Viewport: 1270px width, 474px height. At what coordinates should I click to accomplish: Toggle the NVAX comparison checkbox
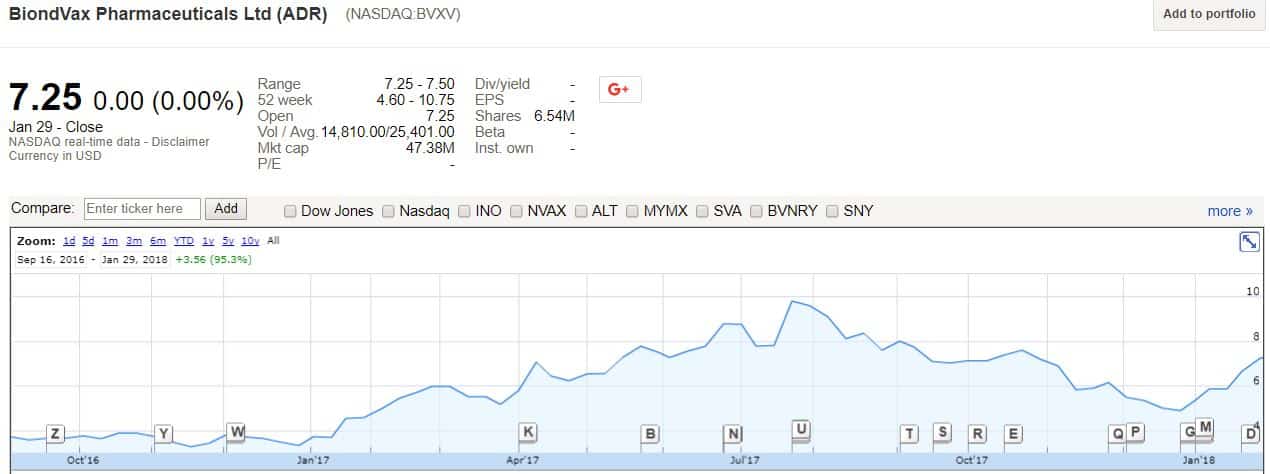click(516, 211)
